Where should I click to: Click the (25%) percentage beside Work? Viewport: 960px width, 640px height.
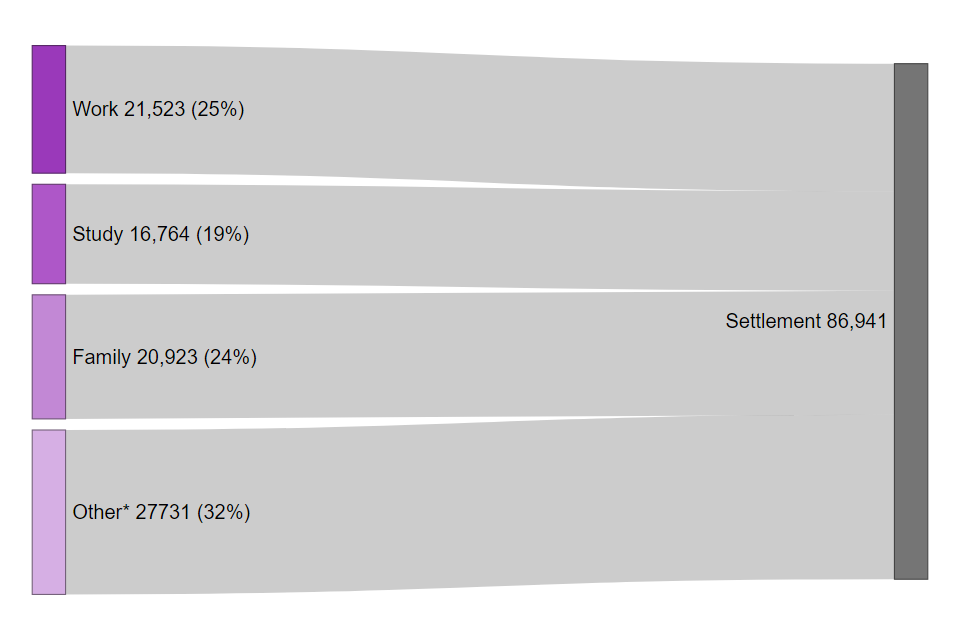tap(217, 109)
